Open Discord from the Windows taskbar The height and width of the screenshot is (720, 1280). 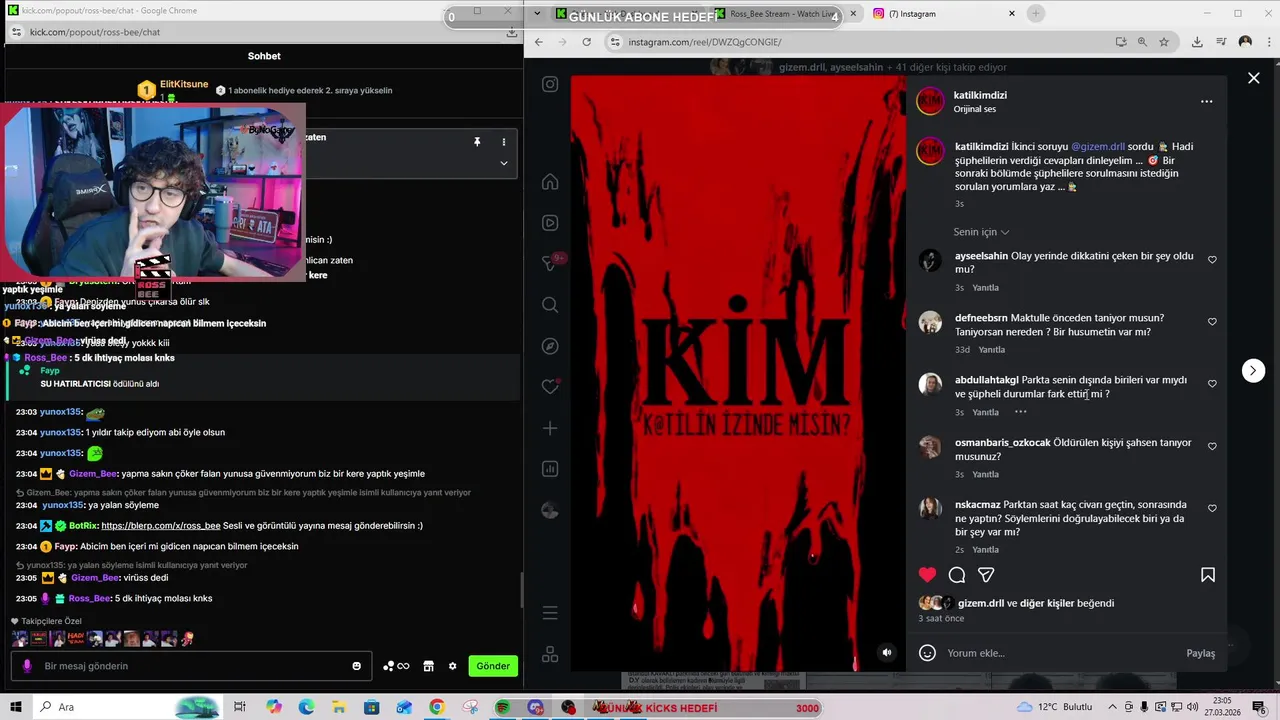tap(535, 707)
